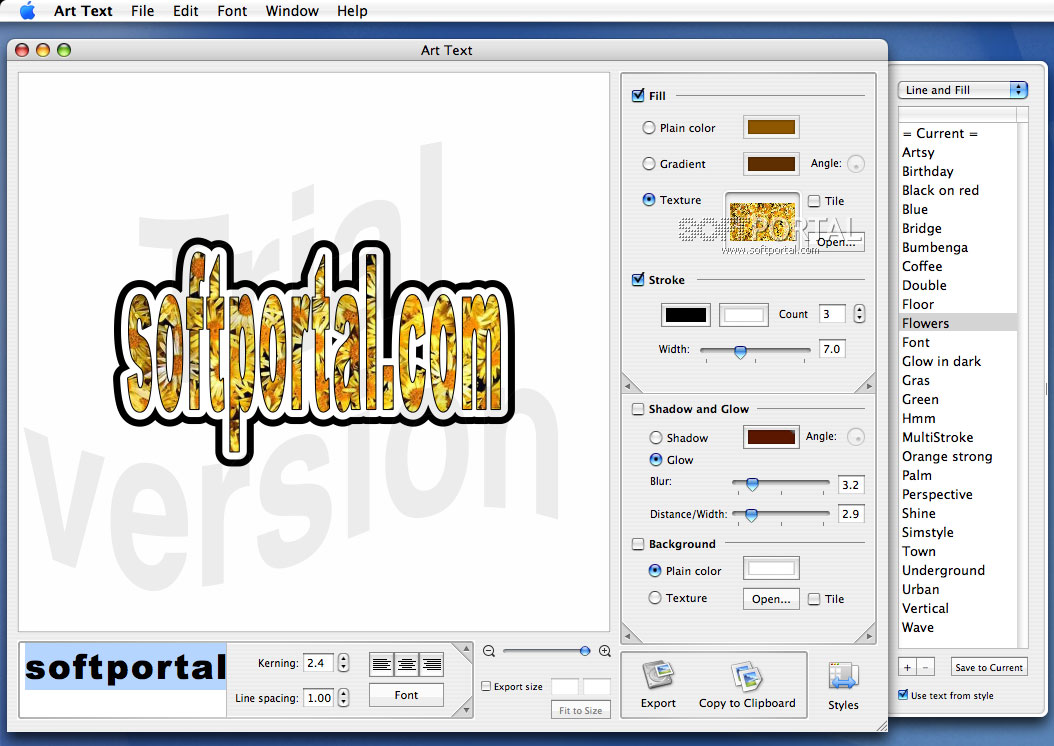Click the Gradient angle dial
Image resolution: width=1054 pixels, height=746 pixels.
tap(856, 164)
